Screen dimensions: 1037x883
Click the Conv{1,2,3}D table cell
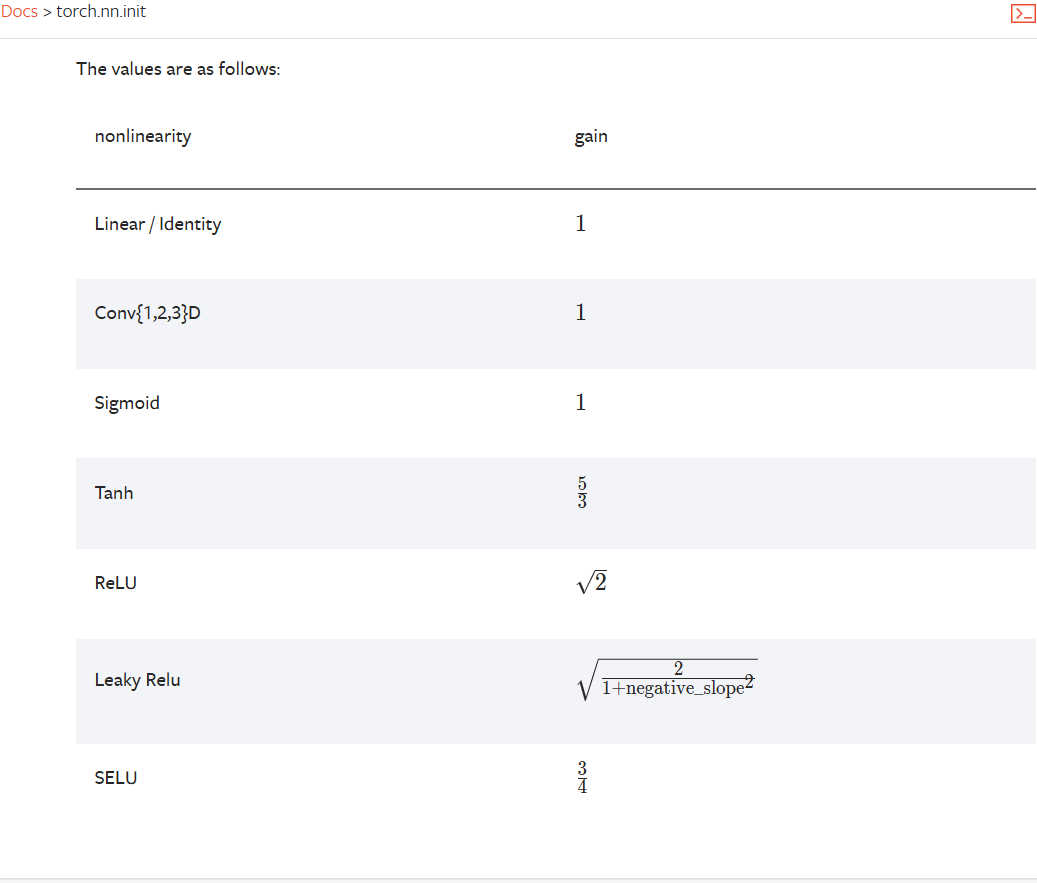coord(147,313)
